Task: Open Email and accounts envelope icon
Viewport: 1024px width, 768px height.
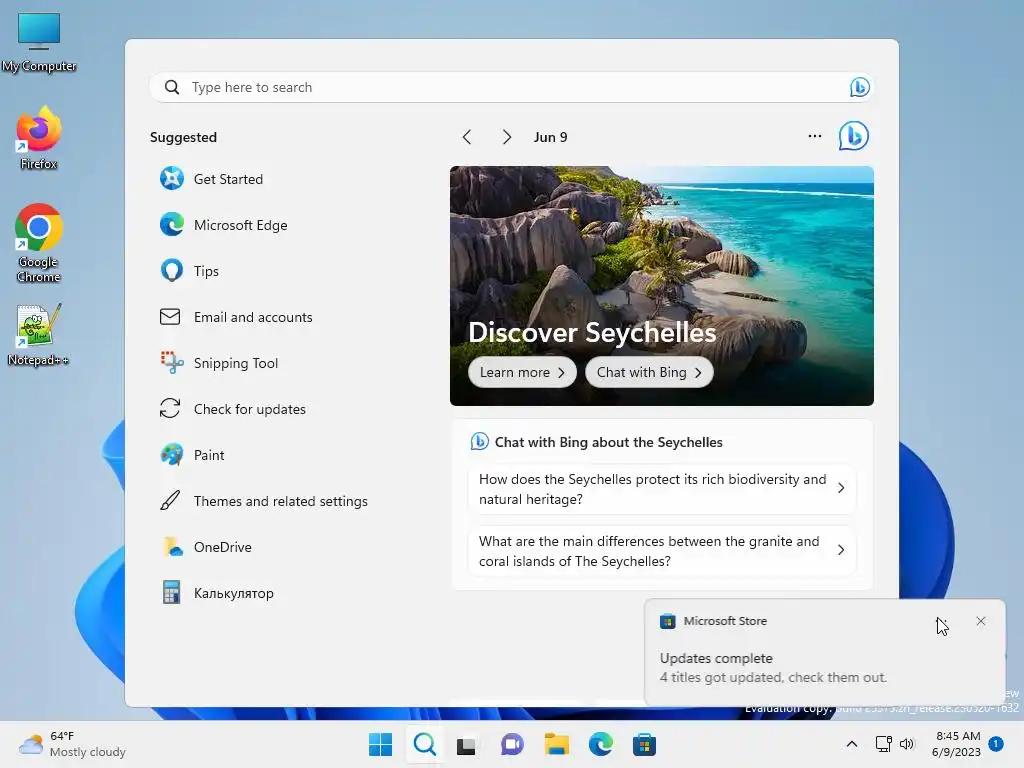Action: coord(170,317)
